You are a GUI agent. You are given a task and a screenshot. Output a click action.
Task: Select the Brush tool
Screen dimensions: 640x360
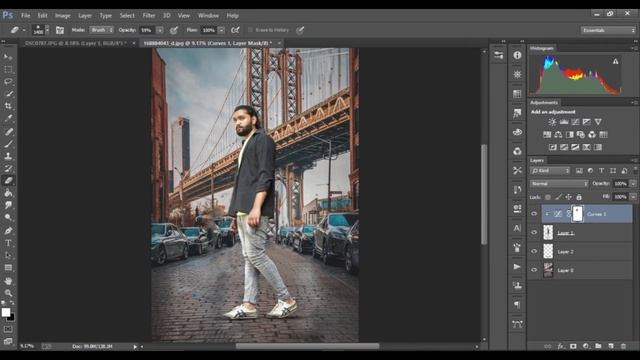coord(8,144)
